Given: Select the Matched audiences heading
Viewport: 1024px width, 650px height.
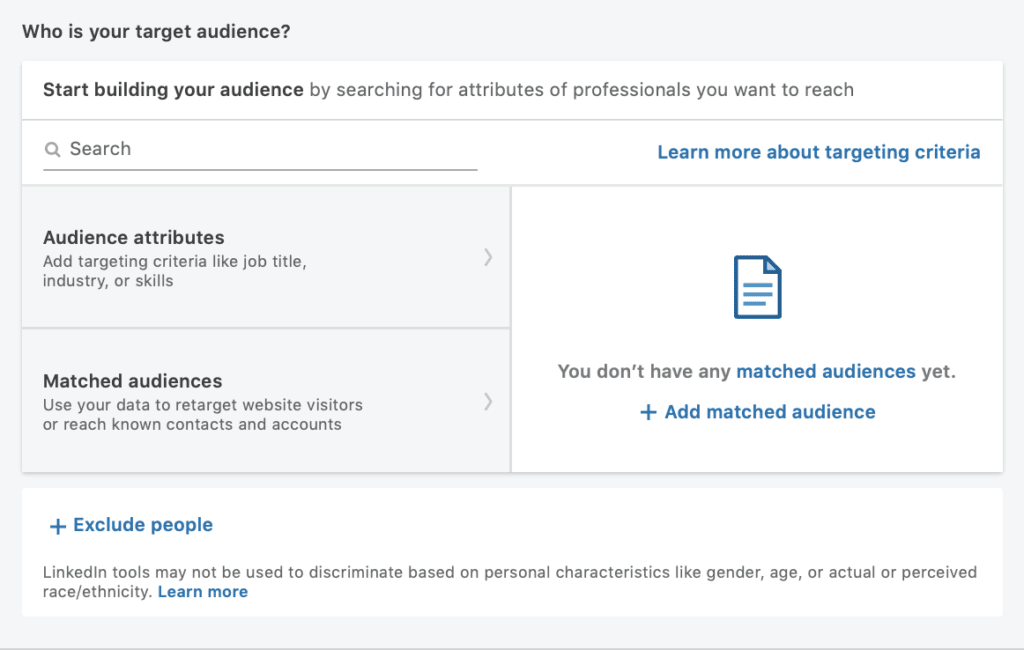Looking at the screenshot, I should pyautogui.click(x=132, y=381).
